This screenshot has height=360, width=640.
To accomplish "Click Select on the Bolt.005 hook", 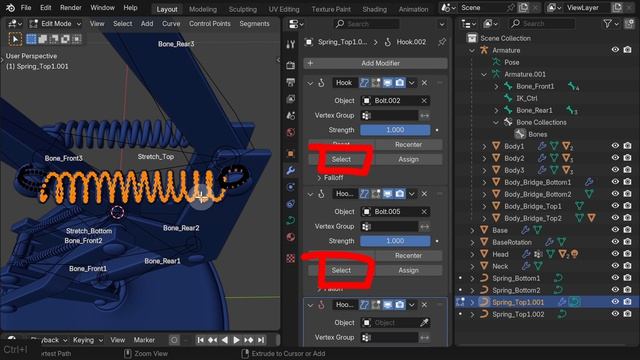I will 341,270.
